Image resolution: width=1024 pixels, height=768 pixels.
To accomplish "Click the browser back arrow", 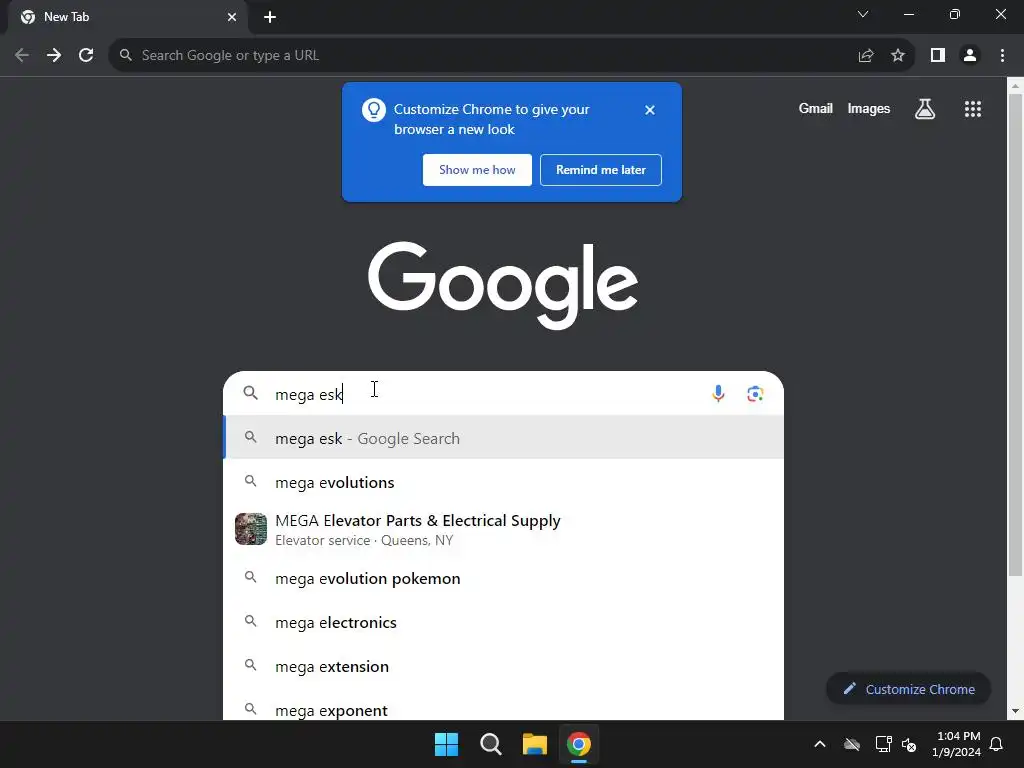I will pos(22,56).
